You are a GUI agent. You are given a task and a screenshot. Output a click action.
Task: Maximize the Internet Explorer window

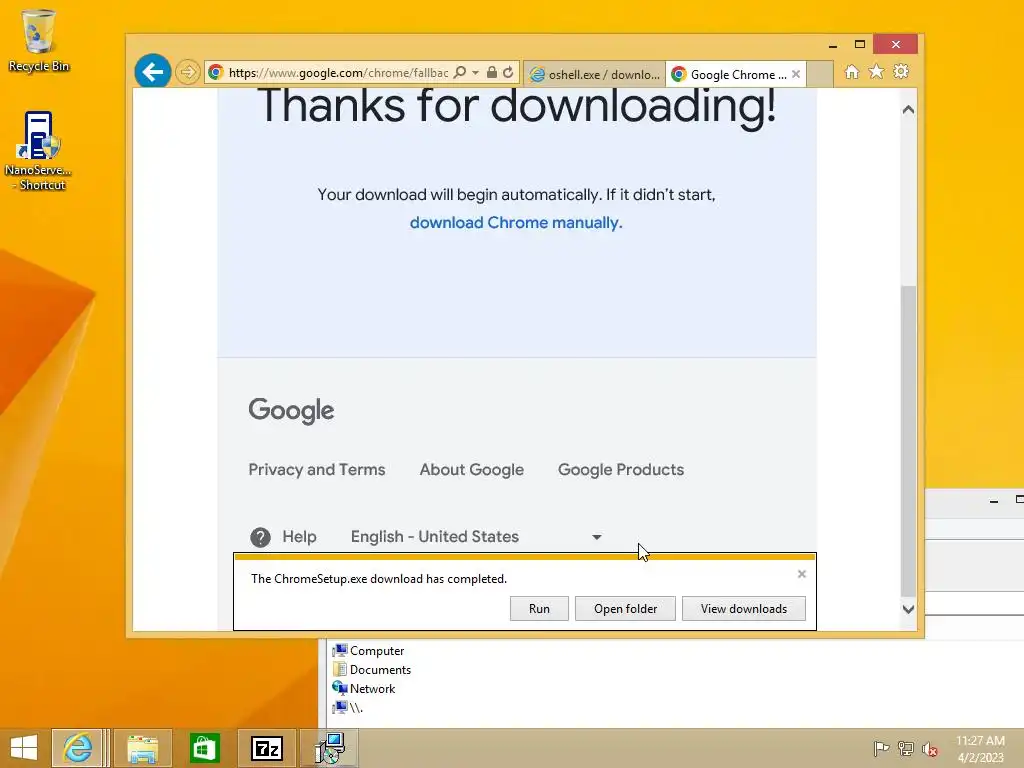click(859, 44)
